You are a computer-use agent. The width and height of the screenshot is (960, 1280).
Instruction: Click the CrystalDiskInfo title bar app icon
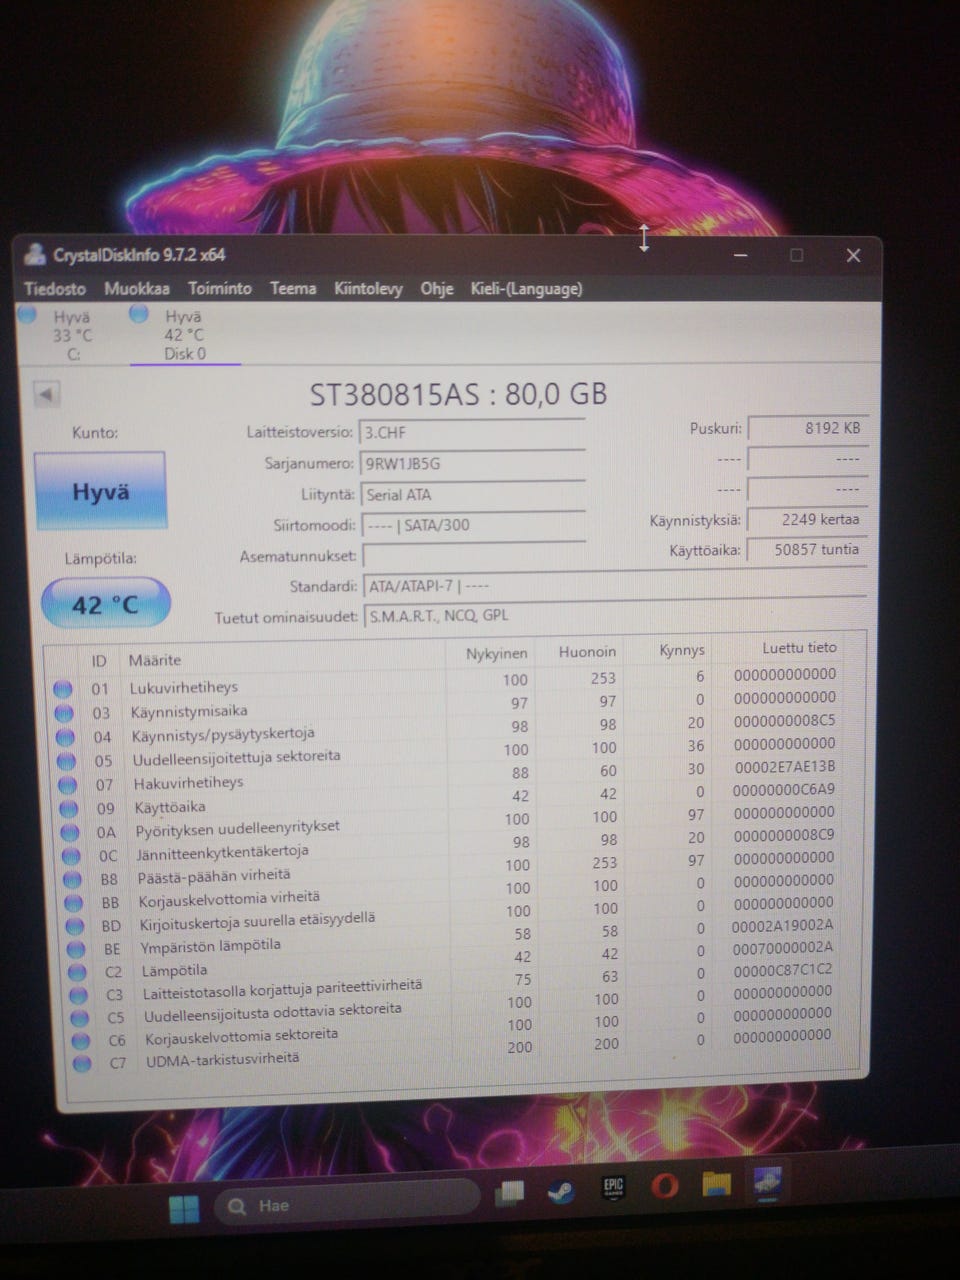coord(36,255)
